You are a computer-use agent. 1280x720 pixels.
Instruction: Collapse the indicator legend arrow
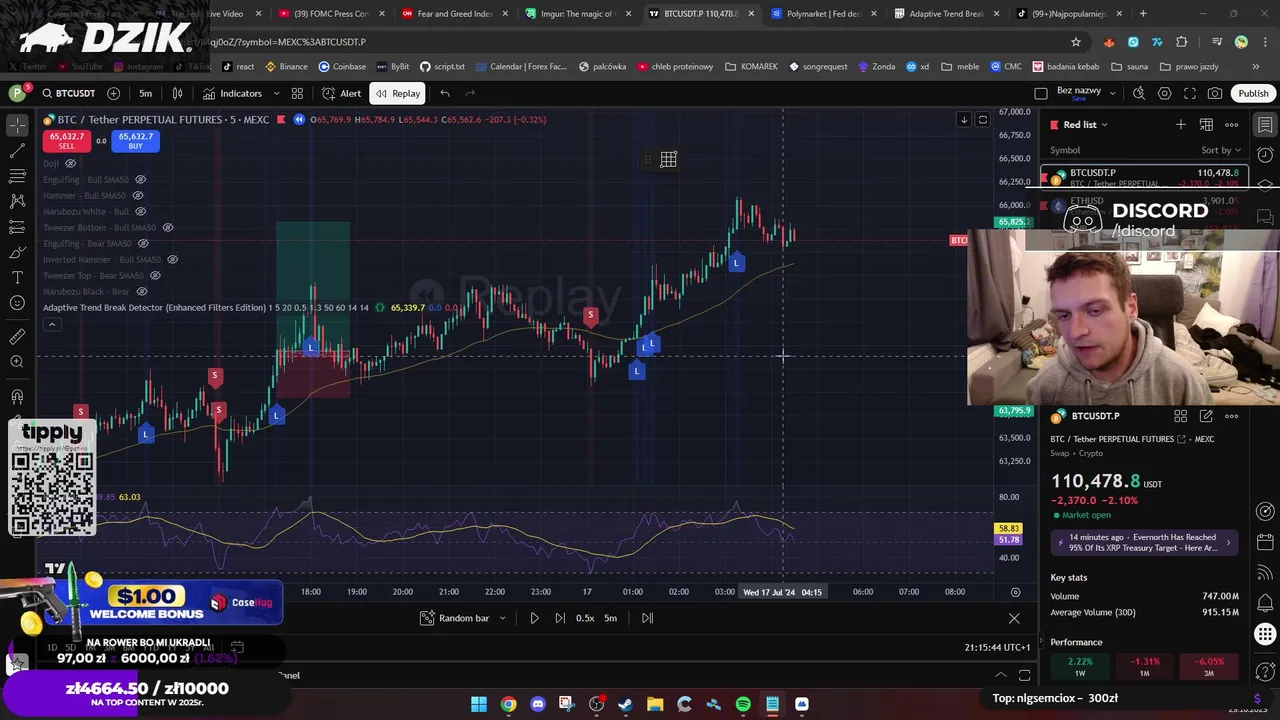point(52,324)
